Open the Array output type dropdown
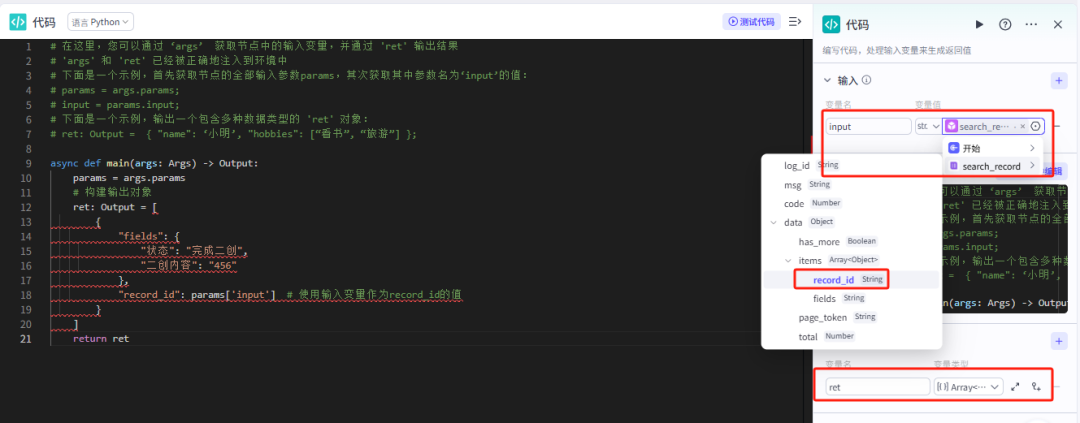 tap(968, 387)
